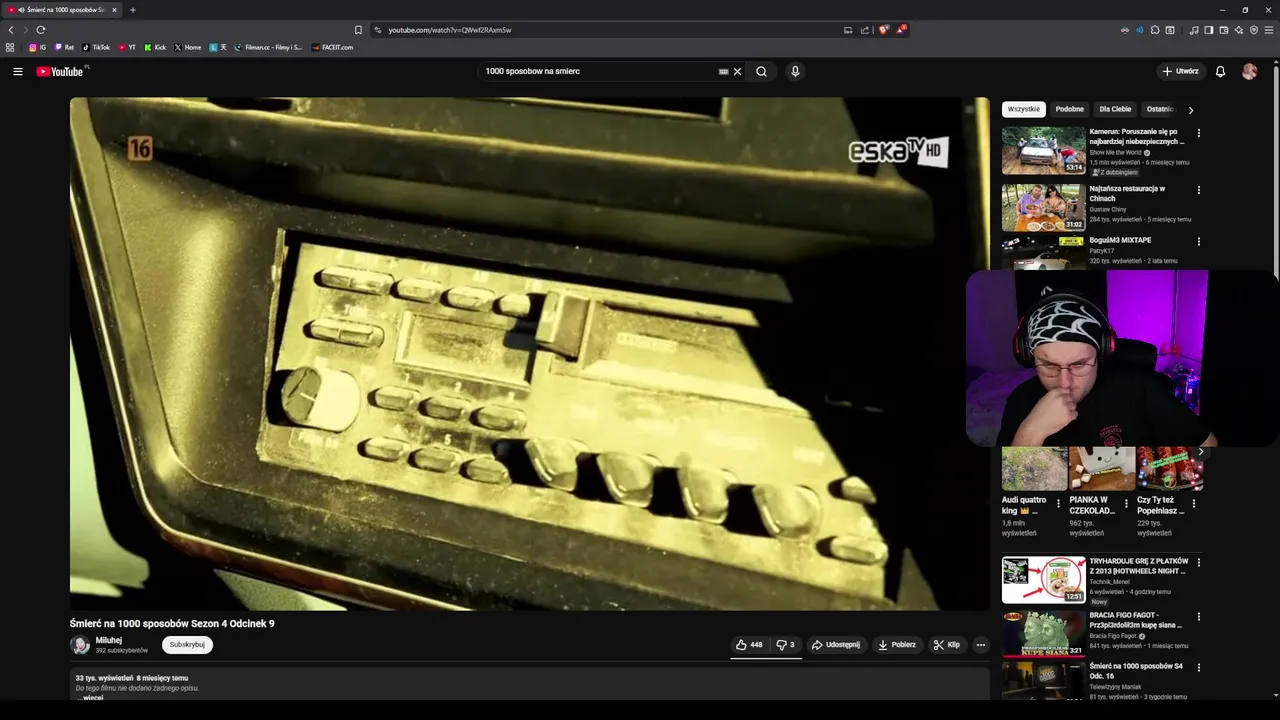1280x720 pixels.
Task: Like the video with thumbs up
Action: point(749,645)
